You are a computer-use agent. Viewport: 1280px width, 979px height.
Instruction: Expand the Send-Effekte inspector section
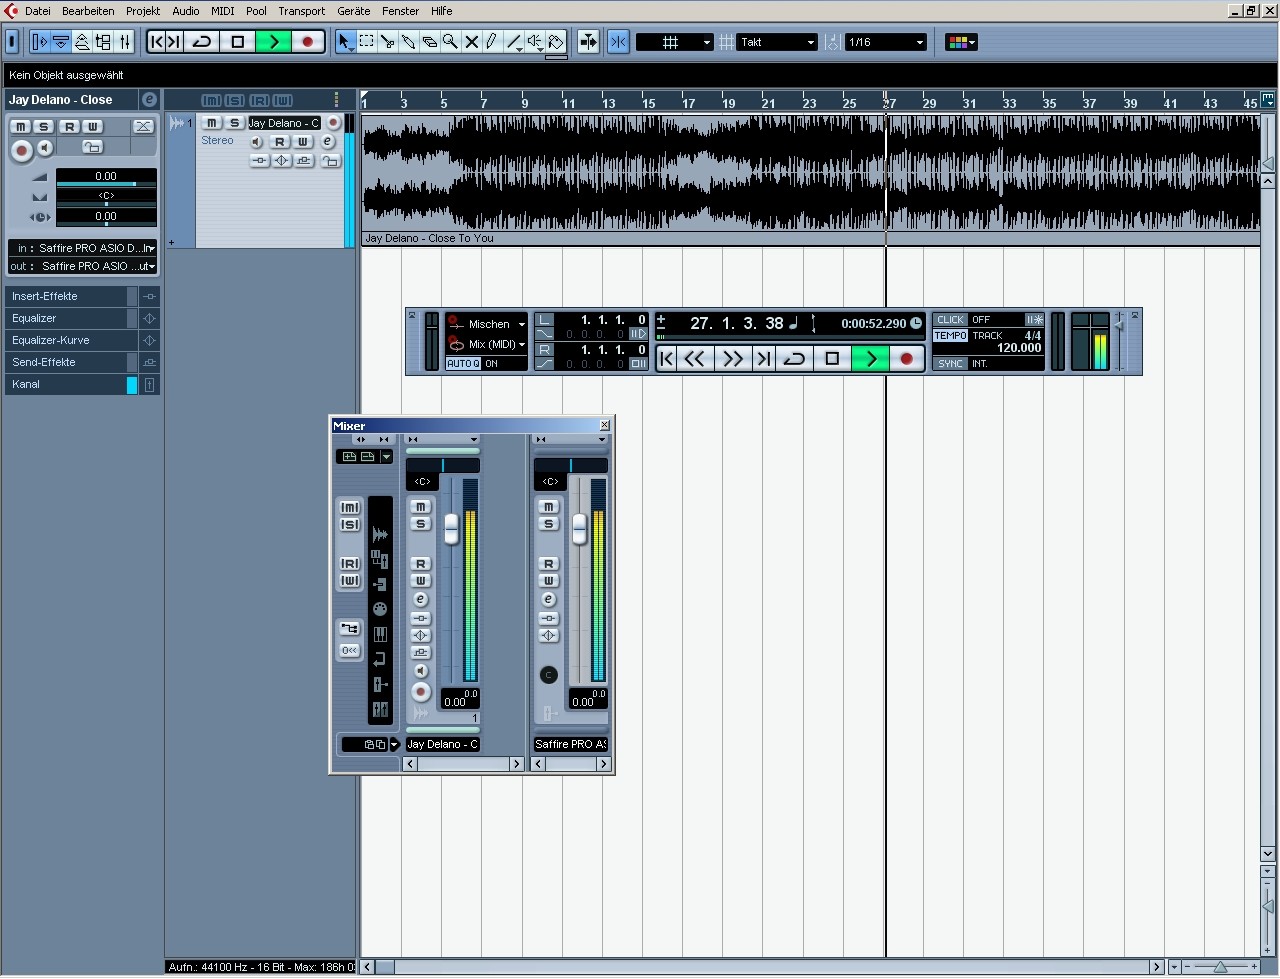pos(82,362)
